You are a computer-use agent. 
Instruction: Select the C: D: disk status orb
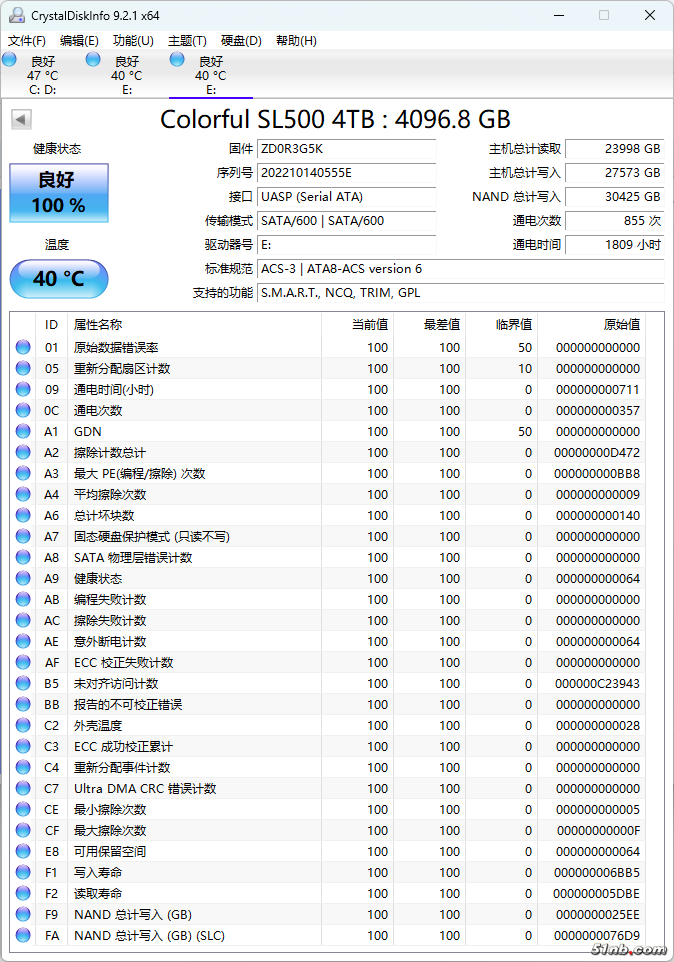9,60
